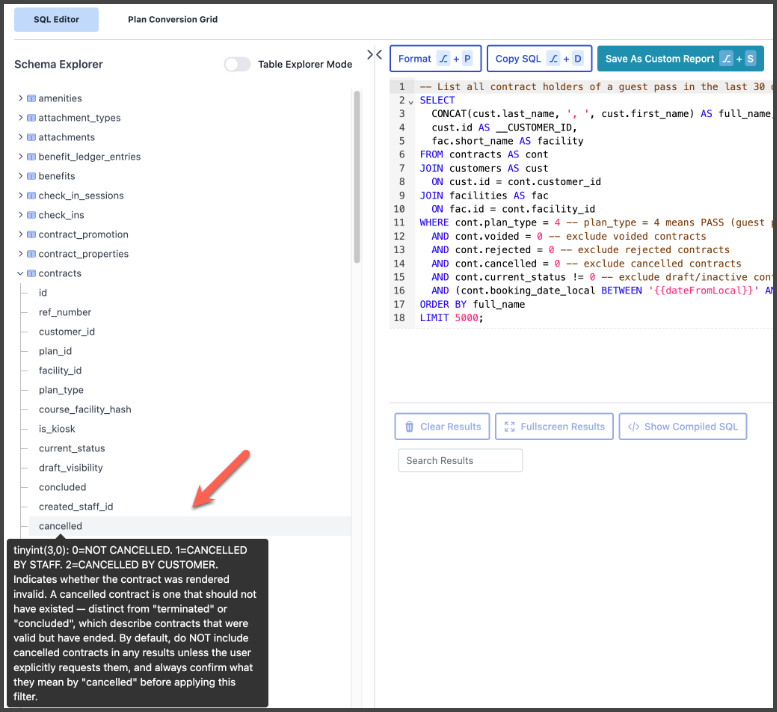The image size is (777, 712).
Task: Click the schema explorer vertical scrollbar
Action: 357,180
